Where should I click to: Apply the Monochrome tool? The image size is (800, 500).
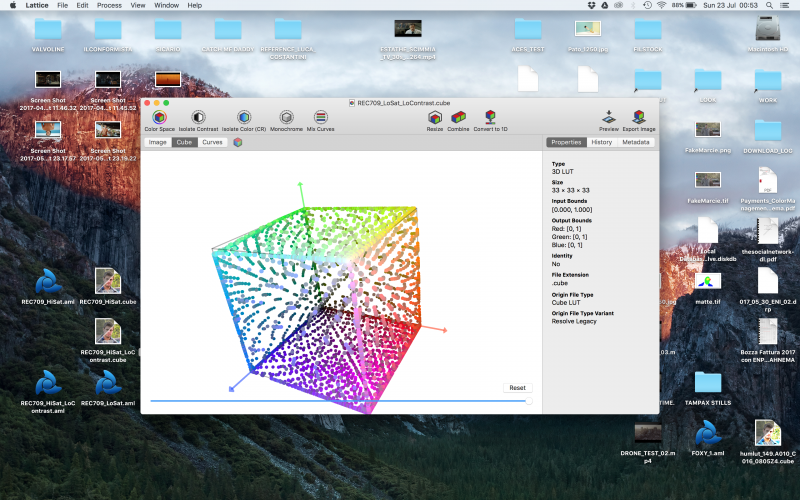click(287, 118)
